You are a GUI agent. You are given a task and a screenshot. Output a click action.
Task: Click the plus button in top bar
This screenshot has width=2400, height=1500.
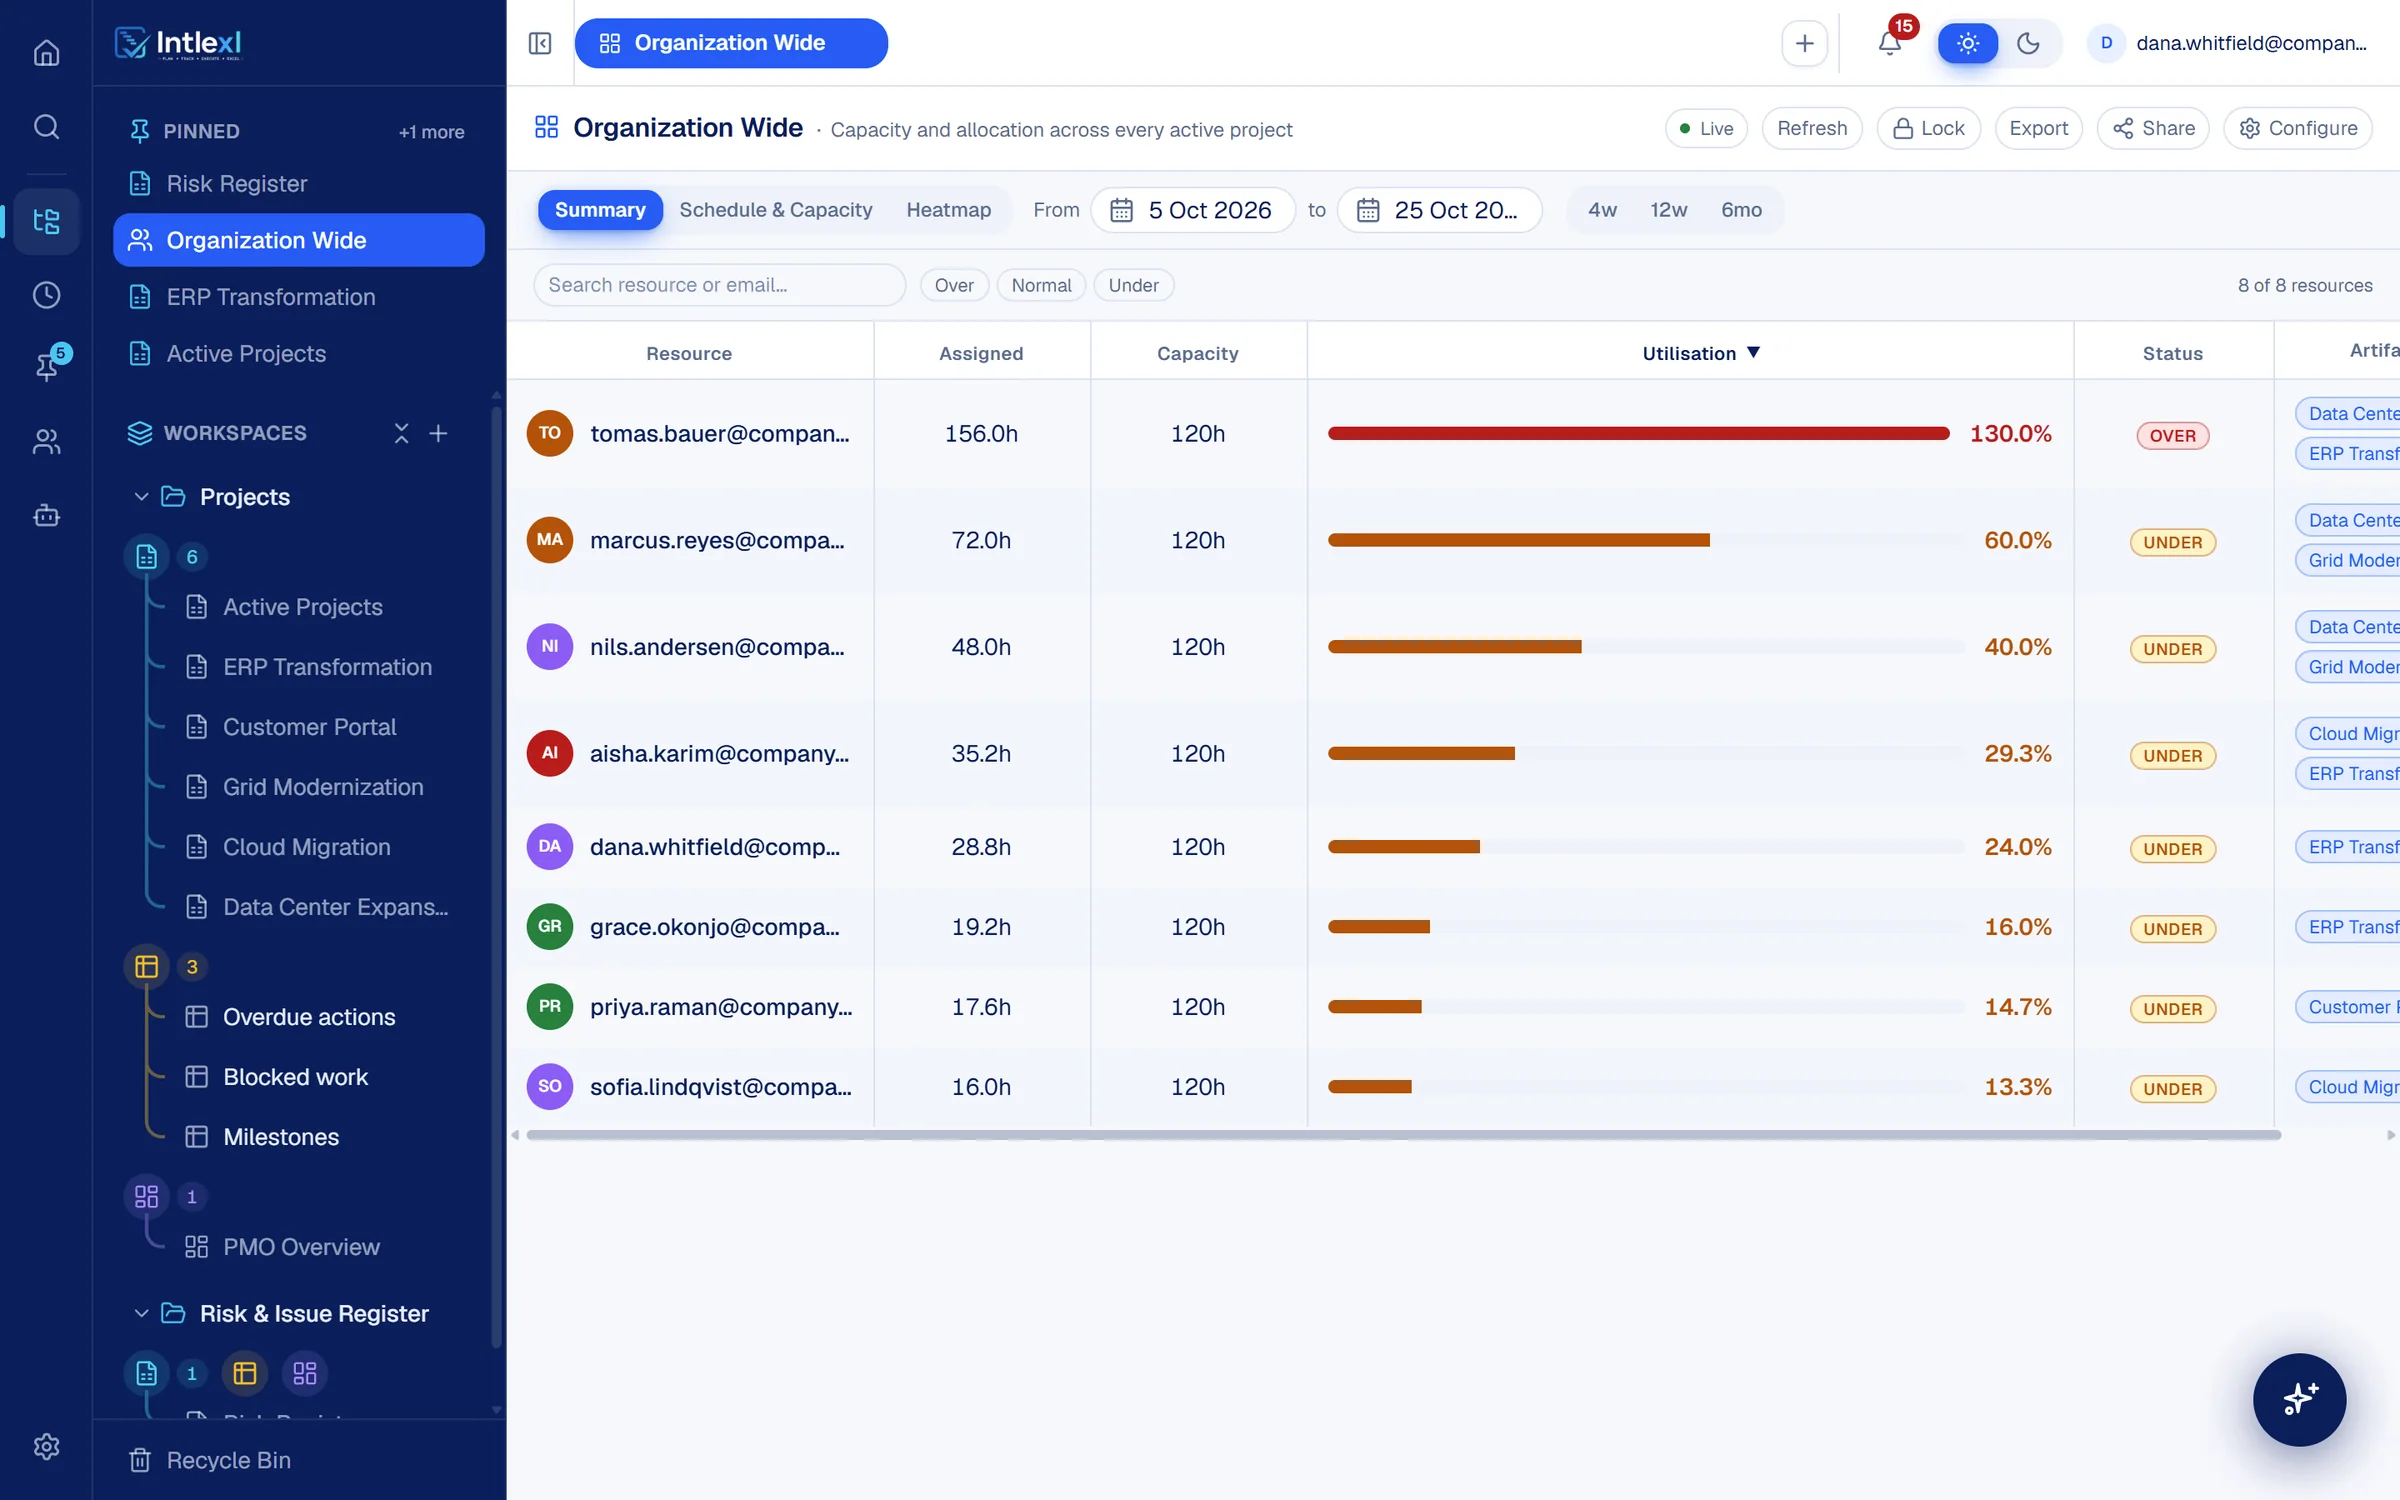point(1804,43)
